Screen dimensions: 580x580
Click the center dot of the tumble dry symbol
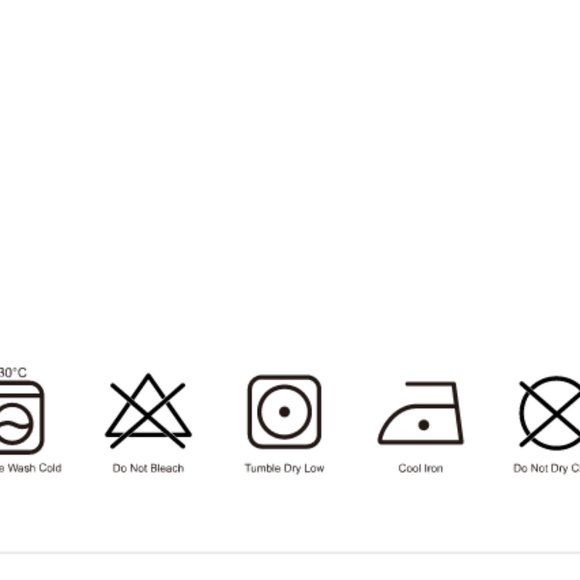[x=284, y=412]
